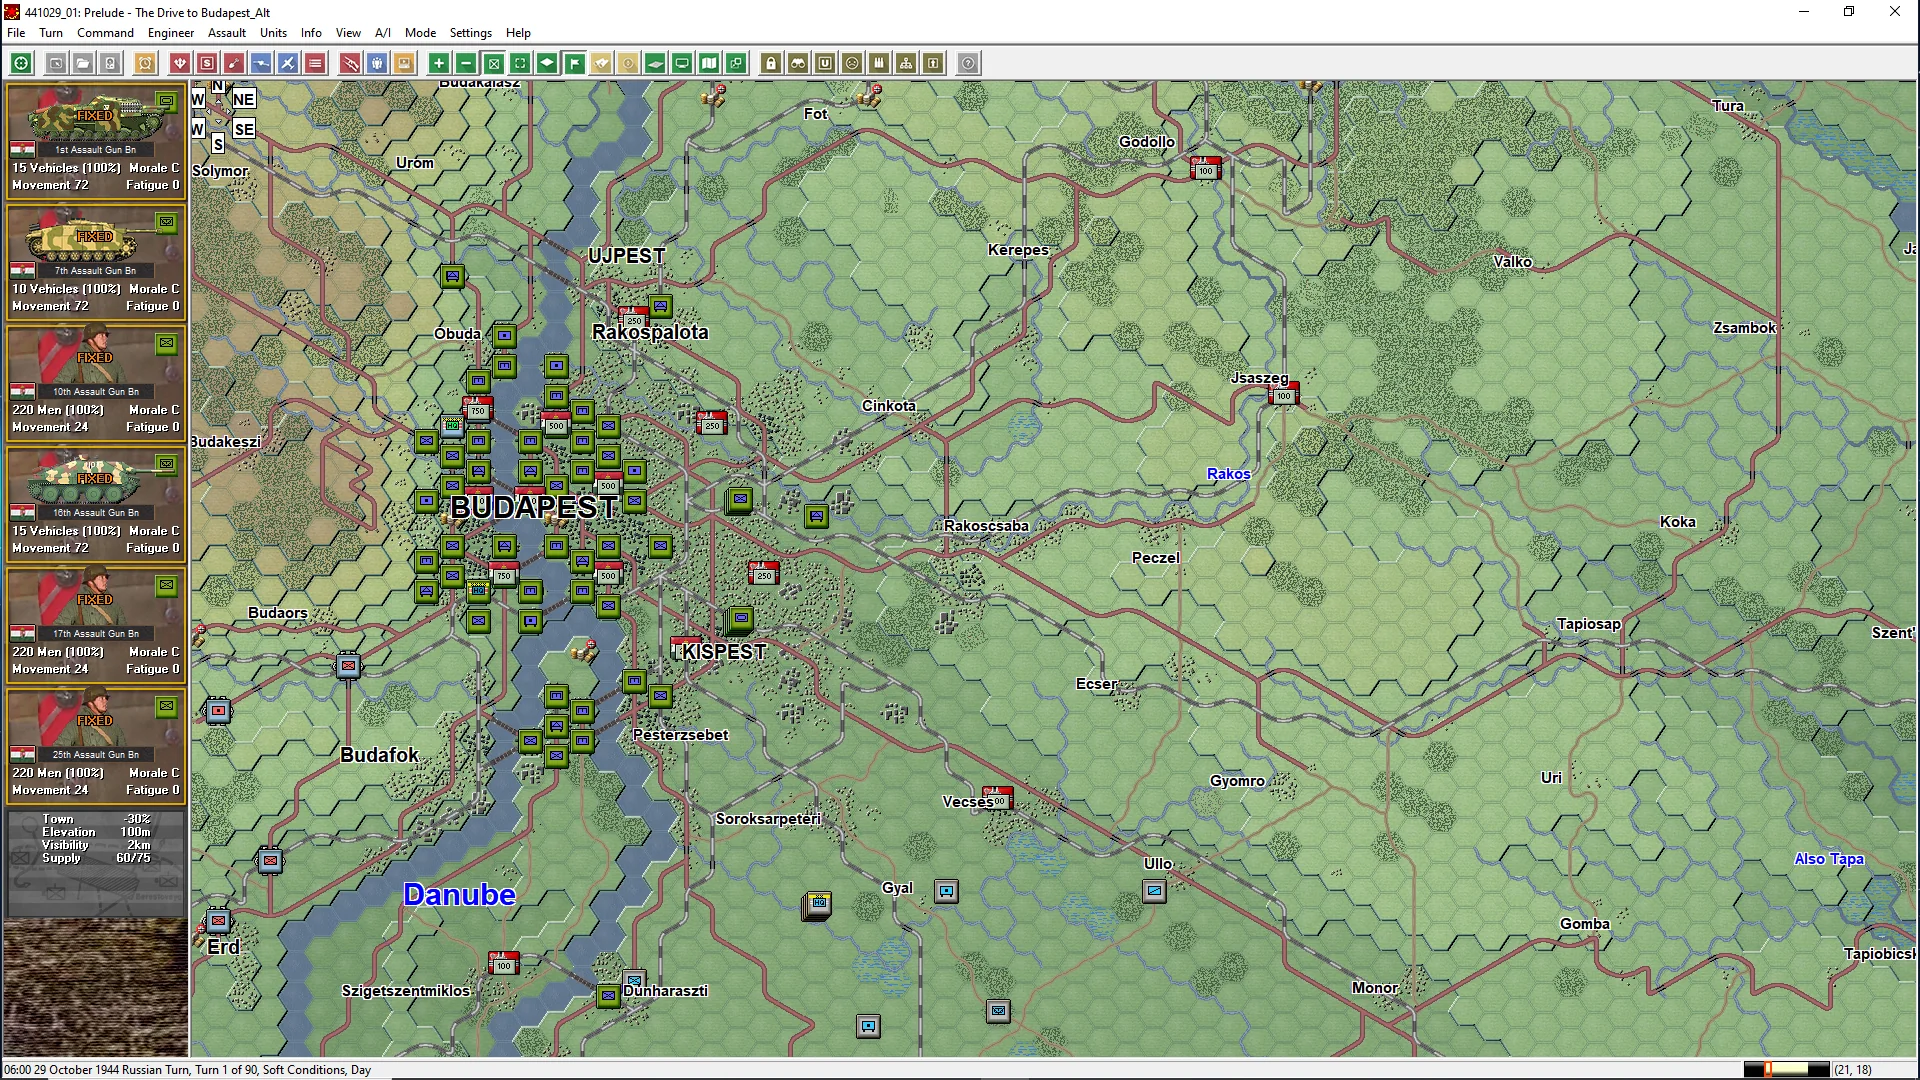Click the NE compass direction button

244,99
